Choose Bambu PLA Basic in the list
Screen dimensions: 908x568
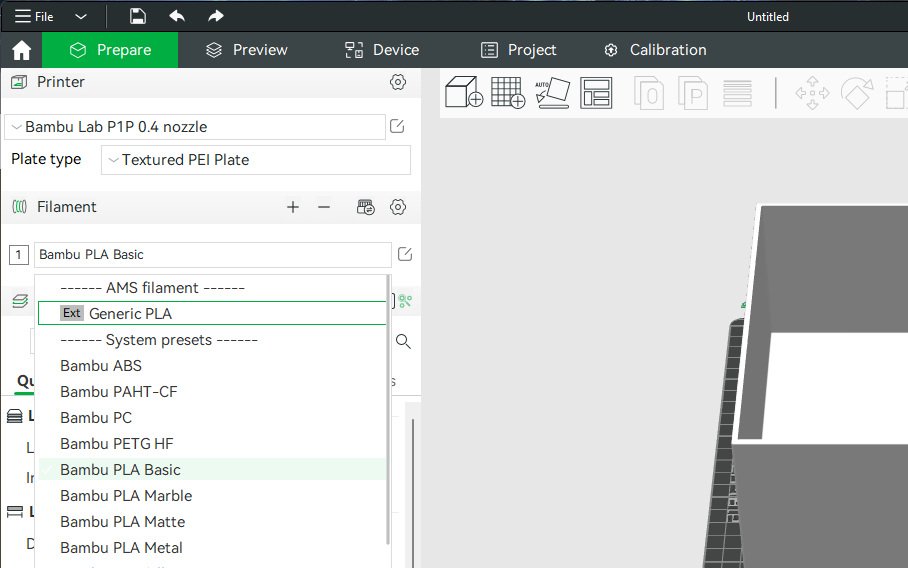212,470
